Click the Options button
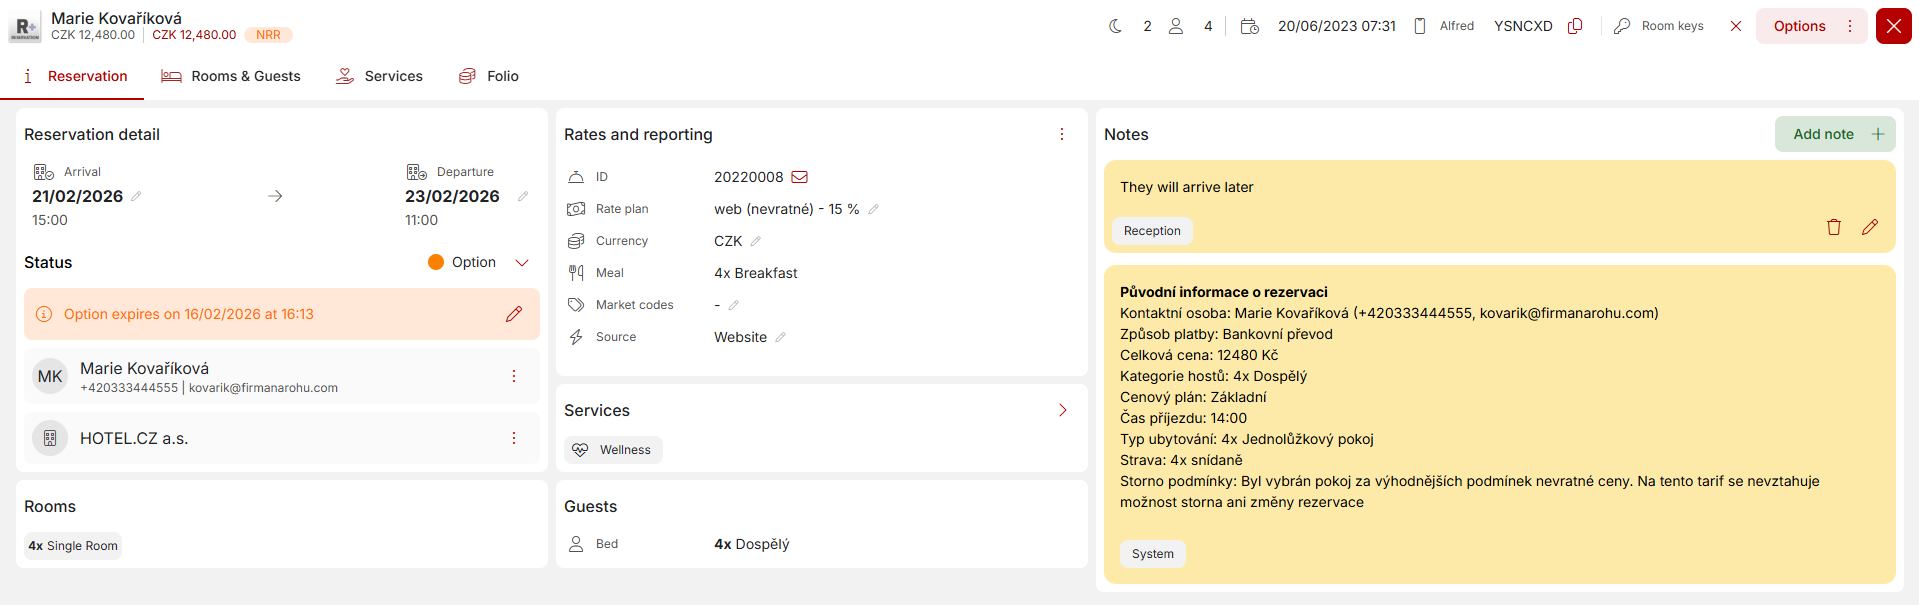 click(1799, 26)
